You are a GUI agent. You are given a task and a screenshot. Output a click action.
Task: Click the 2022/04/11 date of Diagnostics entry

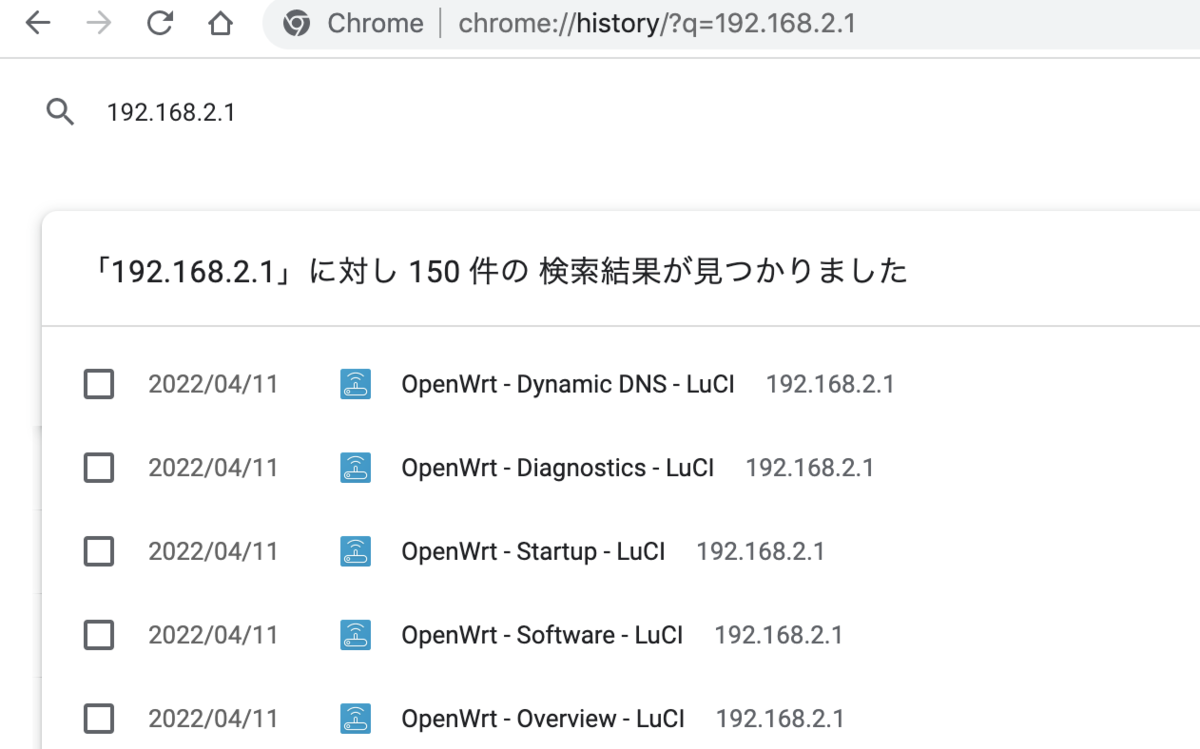[213, 468]
